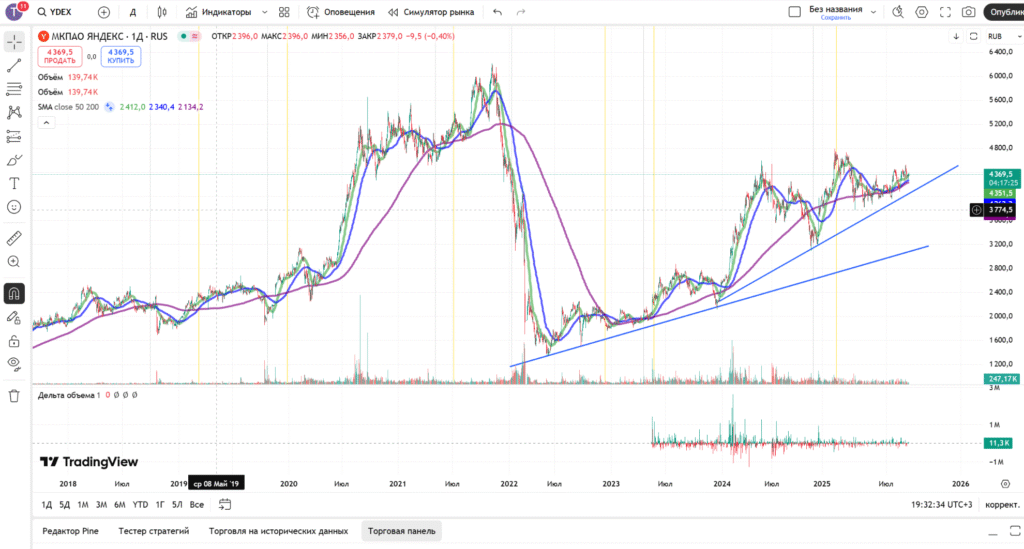Screen dimensions: 1024x549
Task: Select the brush drawing tool
Action: coord(14,160)
